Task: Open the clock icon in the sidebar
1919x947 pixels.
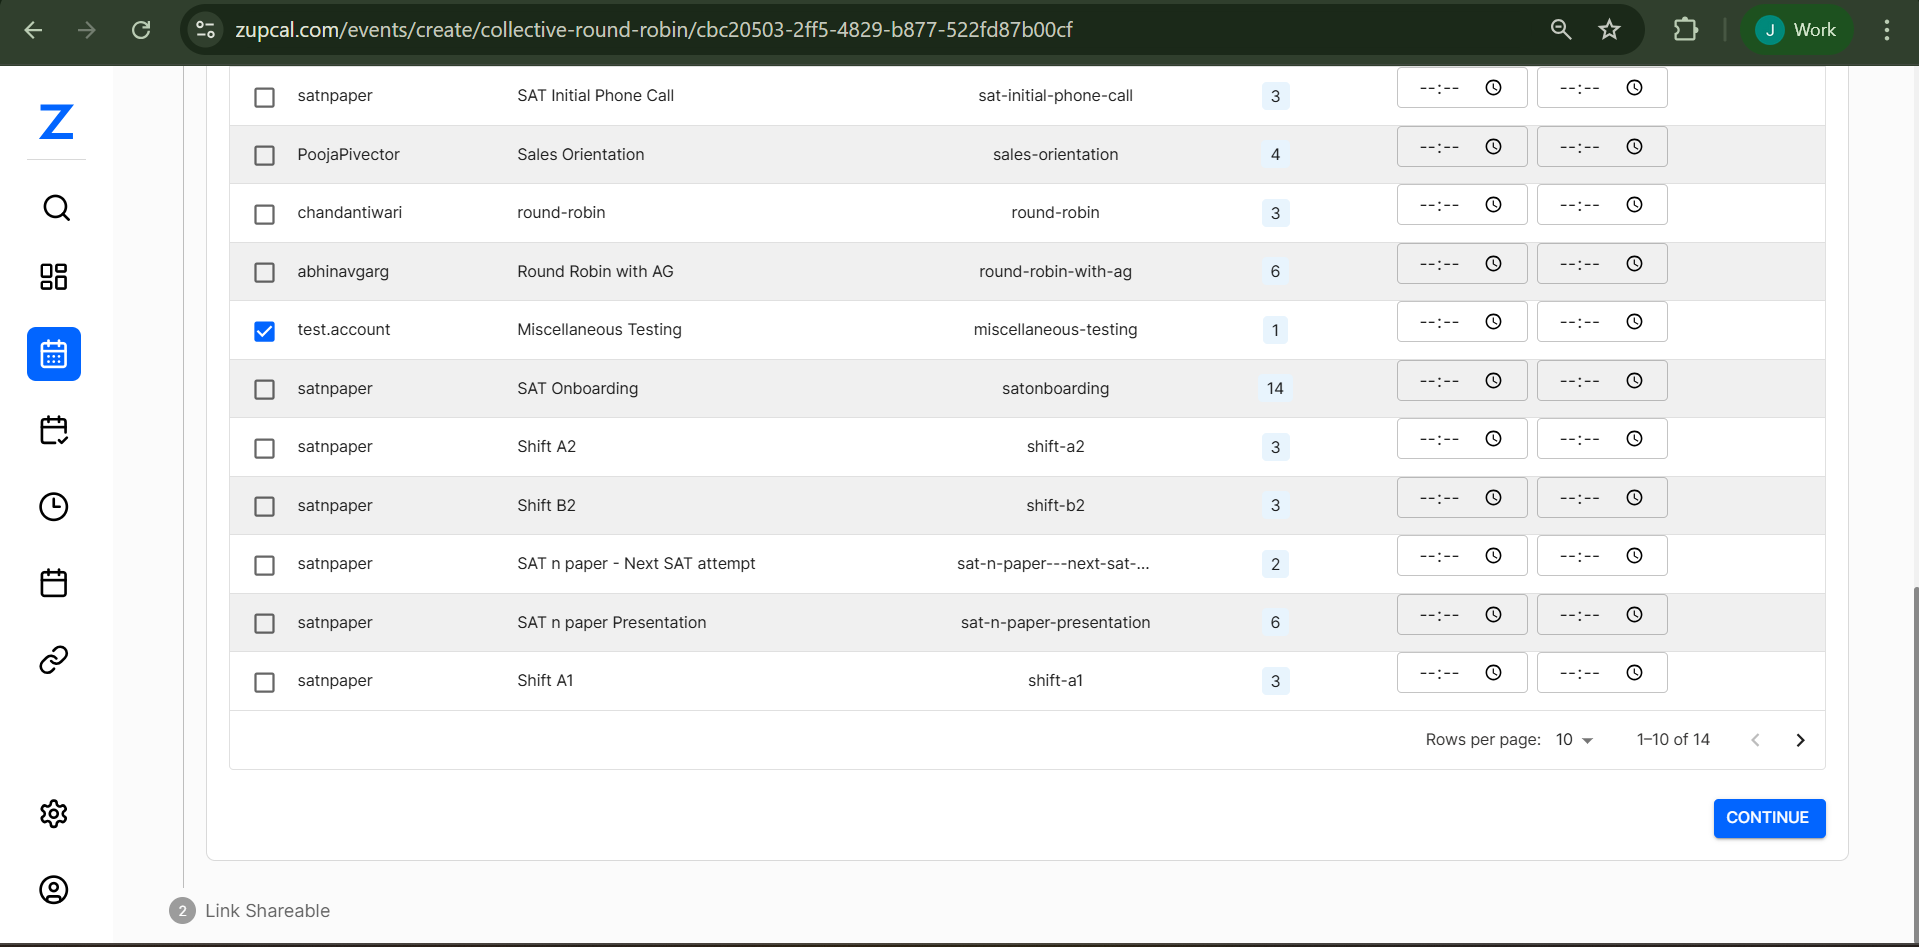Action: (x=54, y=507)
